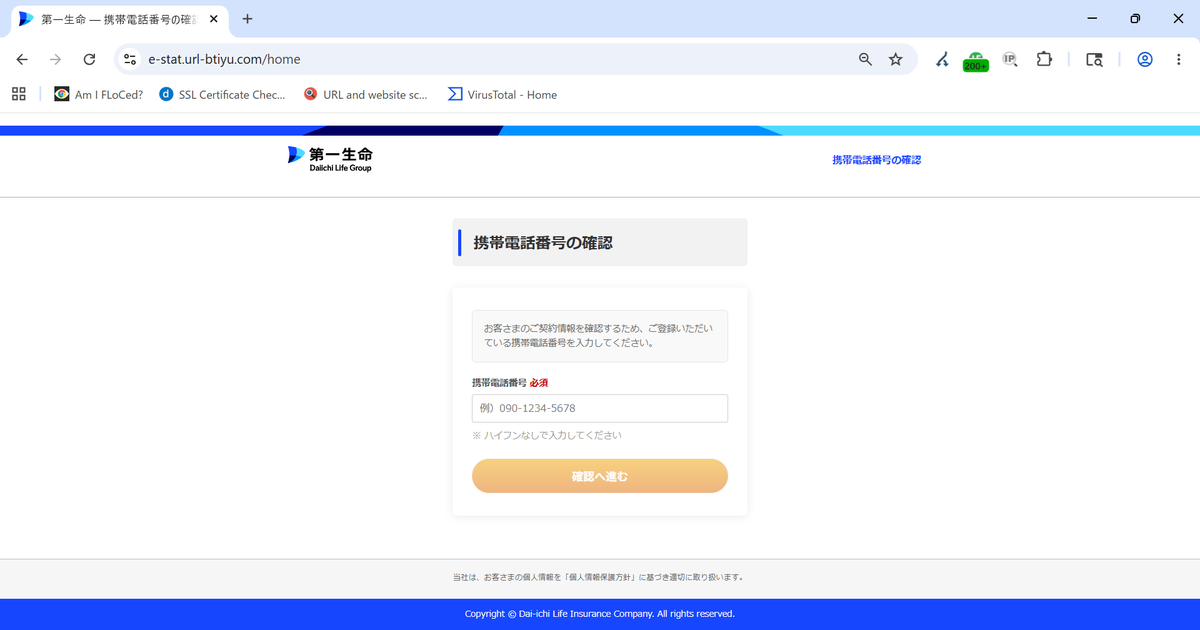Click the address bar URL text
This screenshot has width=1200, height=630.
pyautogui.click(x=224, y=59)
